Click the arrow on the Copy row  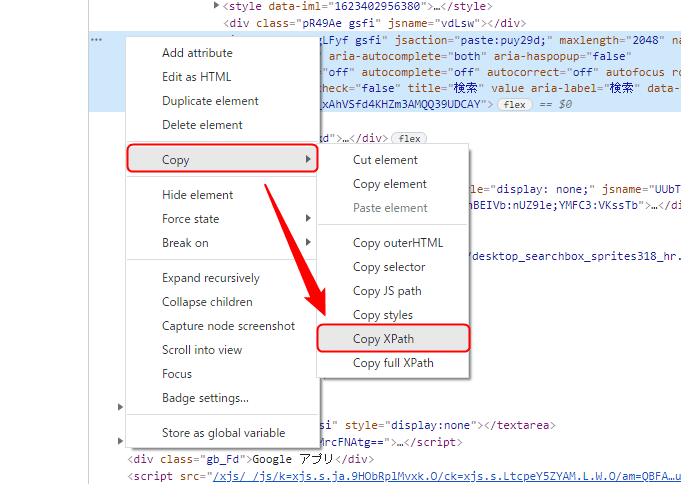click(x=308, y=159)
